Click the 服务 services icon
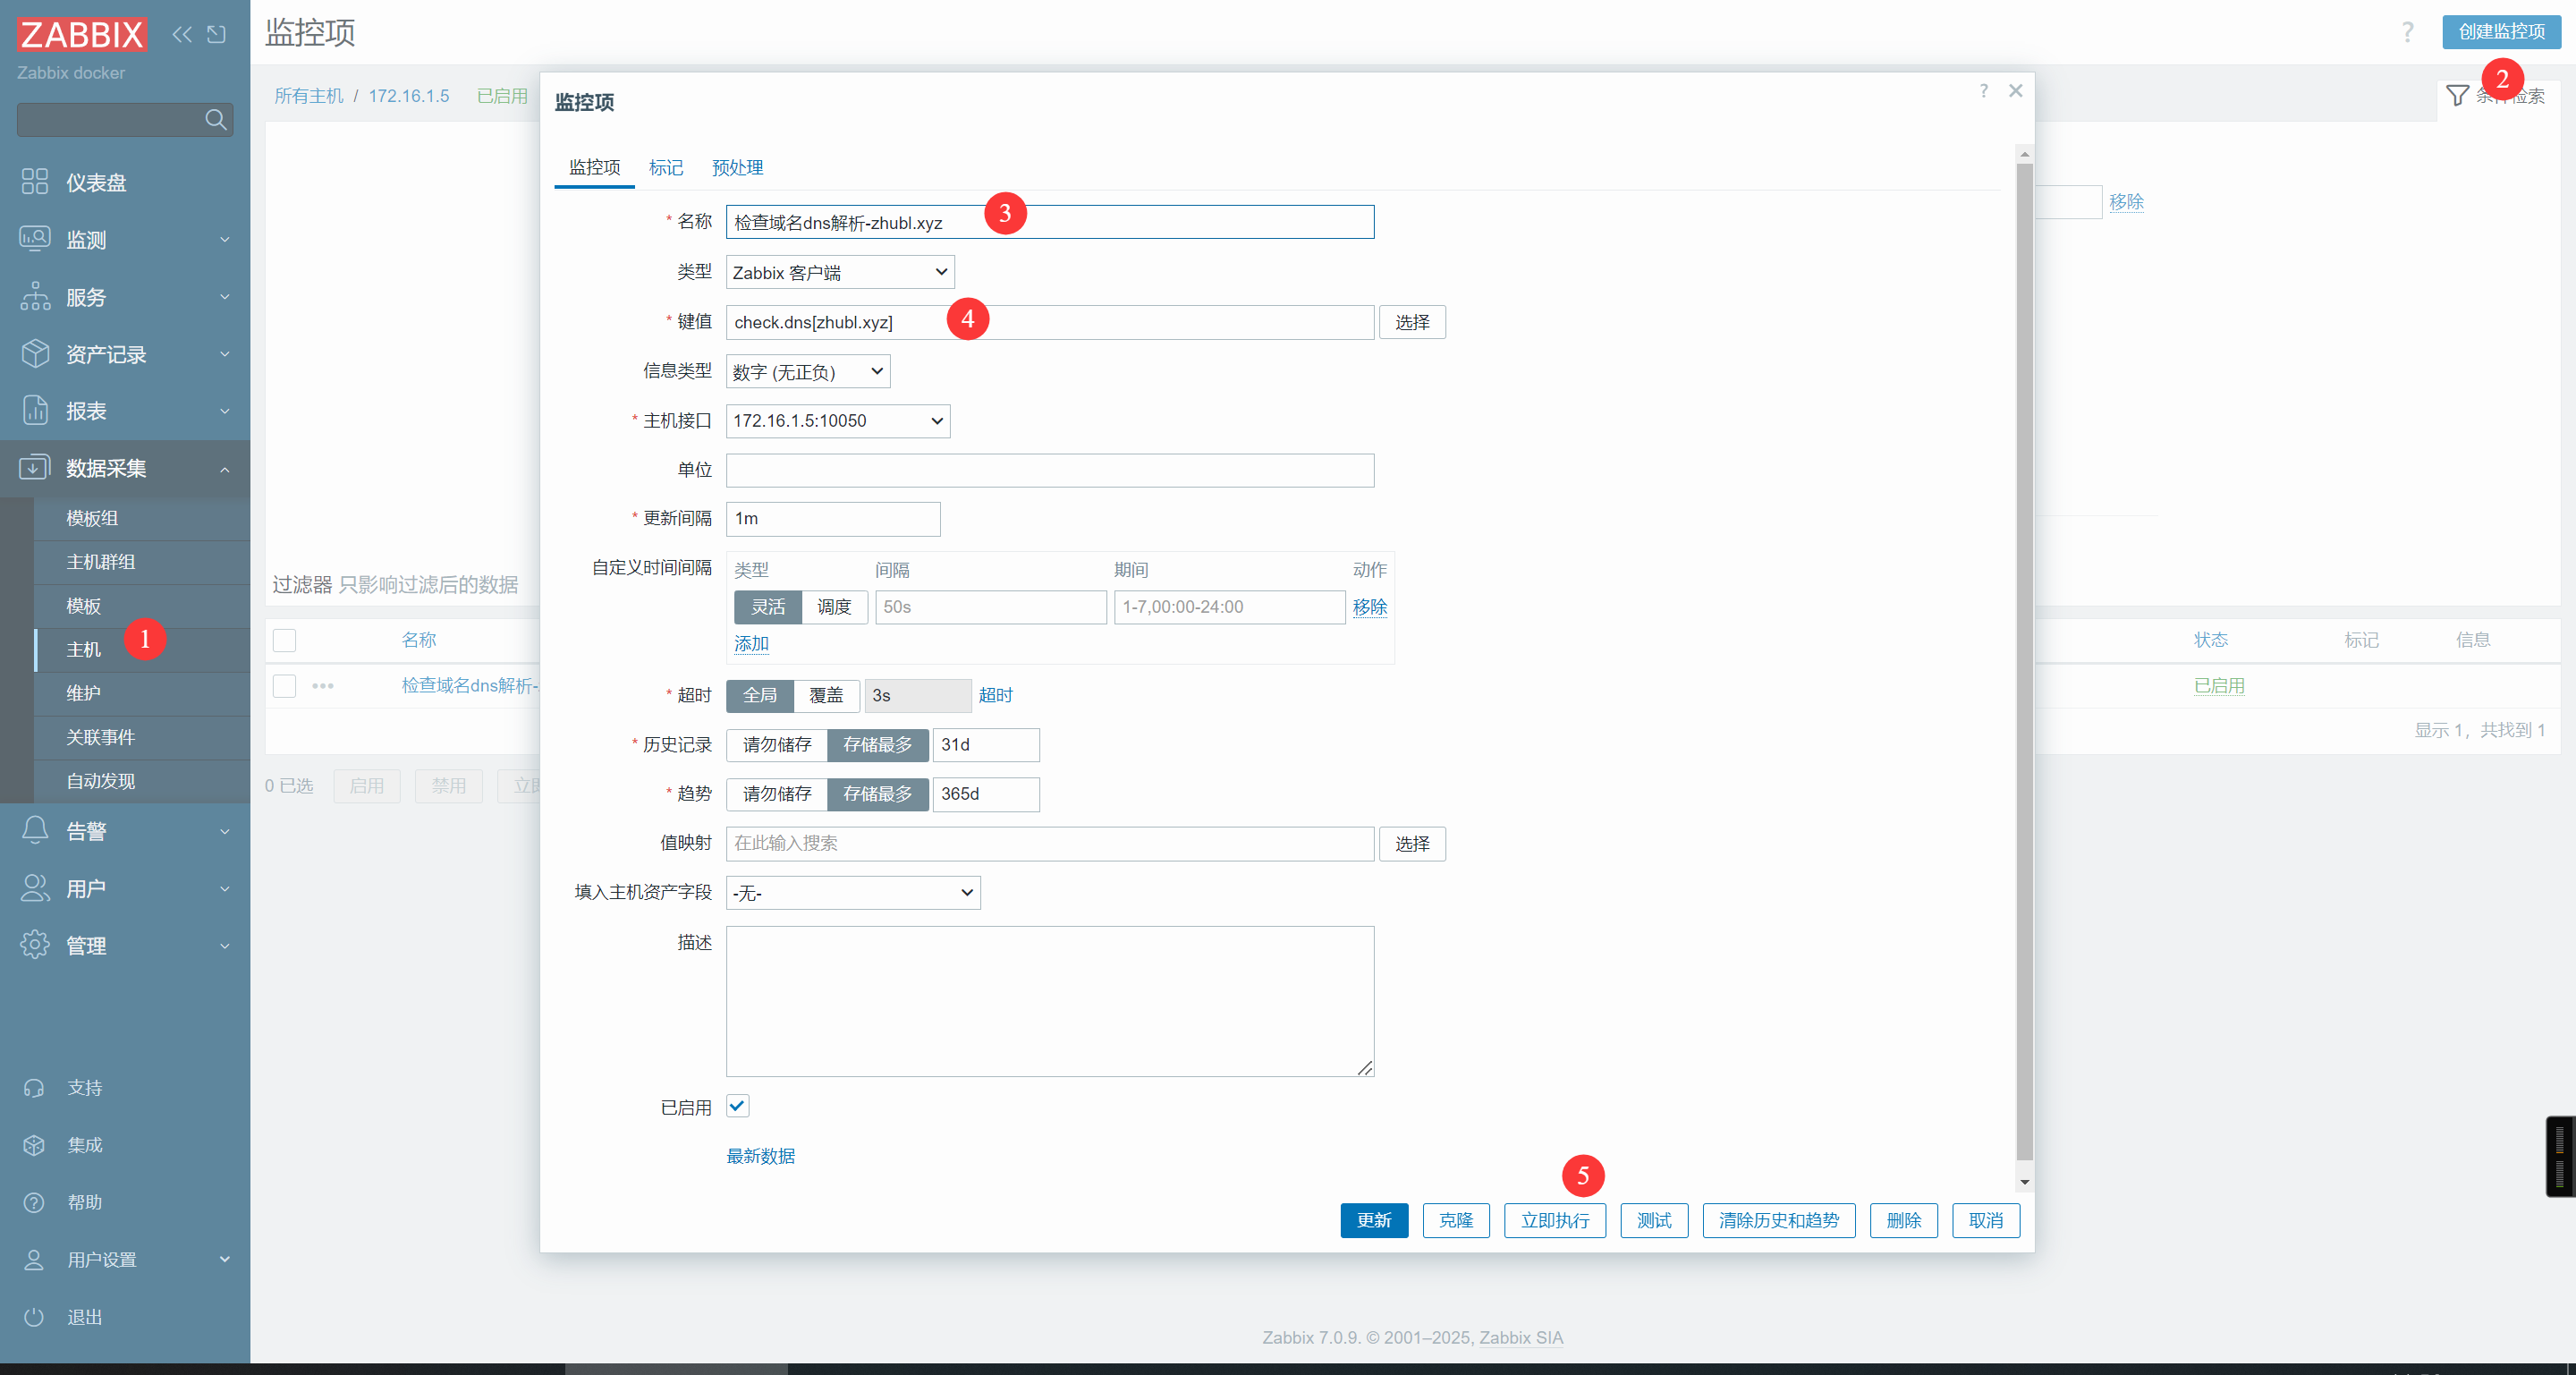This screenshot has width=2576, height=1375. coord(35,296)
